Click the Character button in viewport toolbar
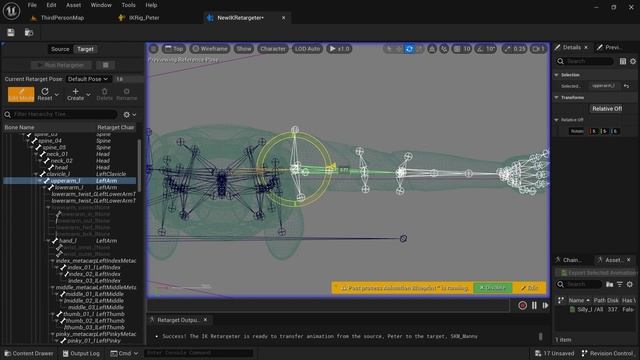This screenshot has width=640, height=360. click(273, 49)
